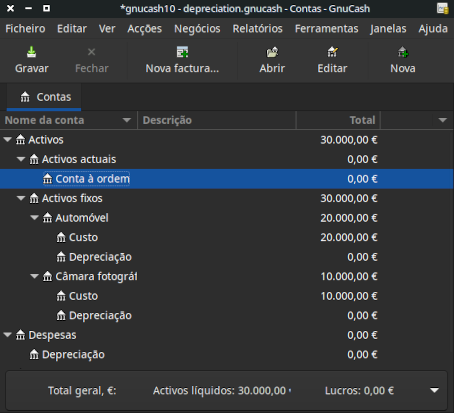Open the Editar menu

(x=72, y=29)
